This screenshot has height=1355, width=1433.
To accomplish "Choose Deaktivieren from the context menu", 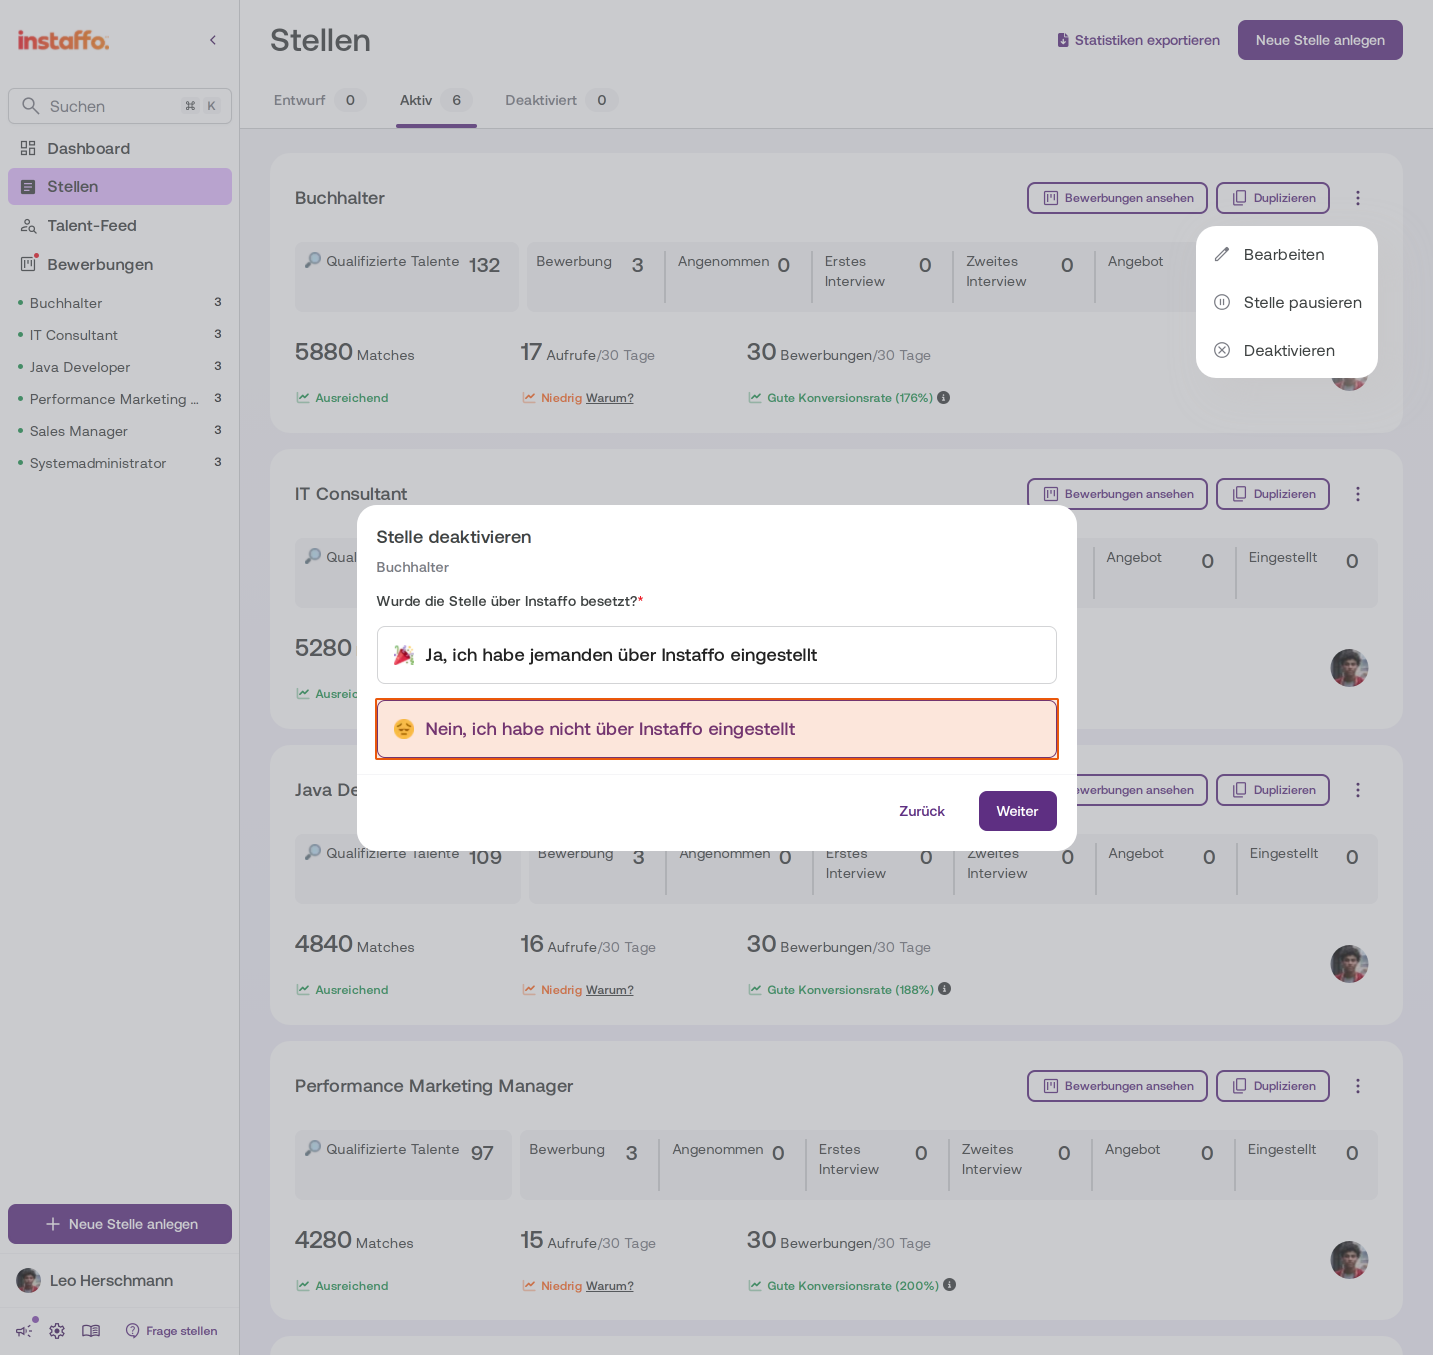I will [x=1286, y=351].
